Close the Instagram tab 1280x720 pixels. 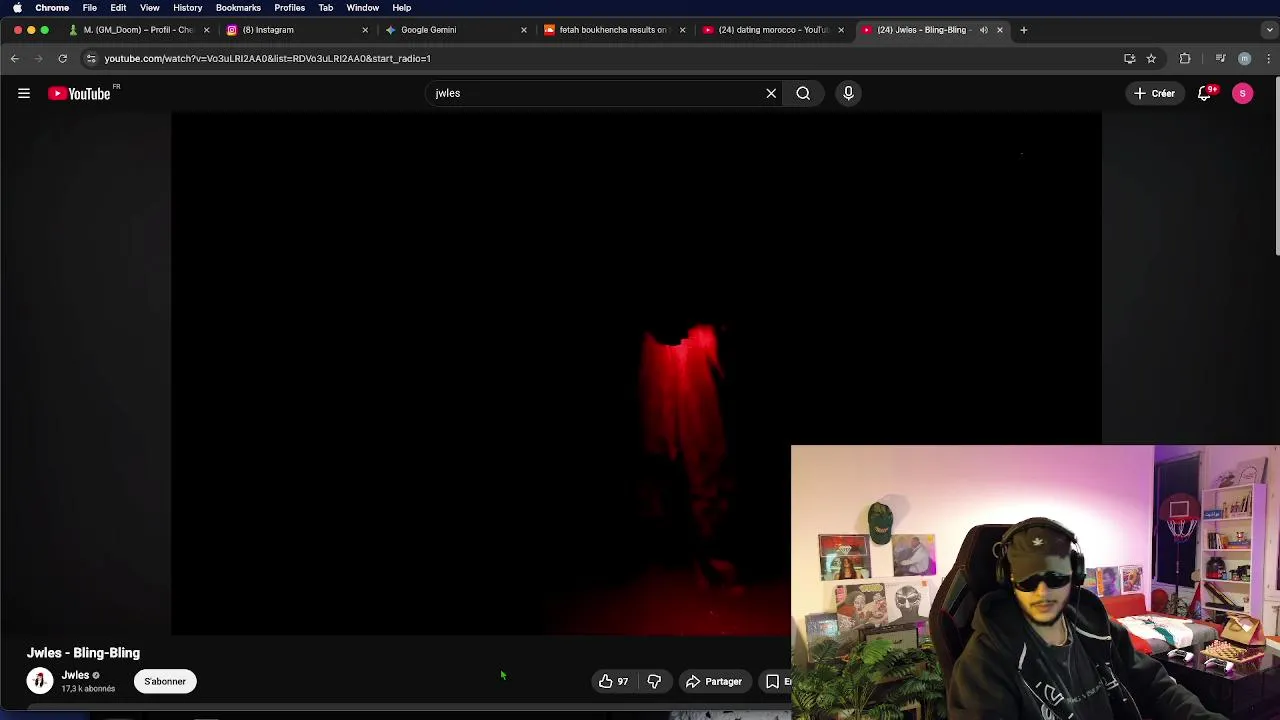coord(365,30)
